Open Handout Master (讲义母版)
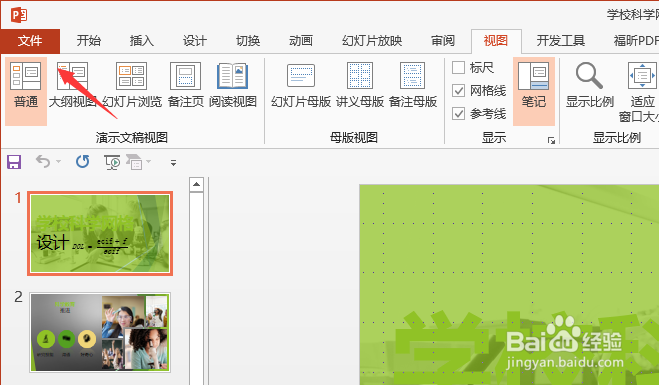659x385 pixels. (360, 85)
